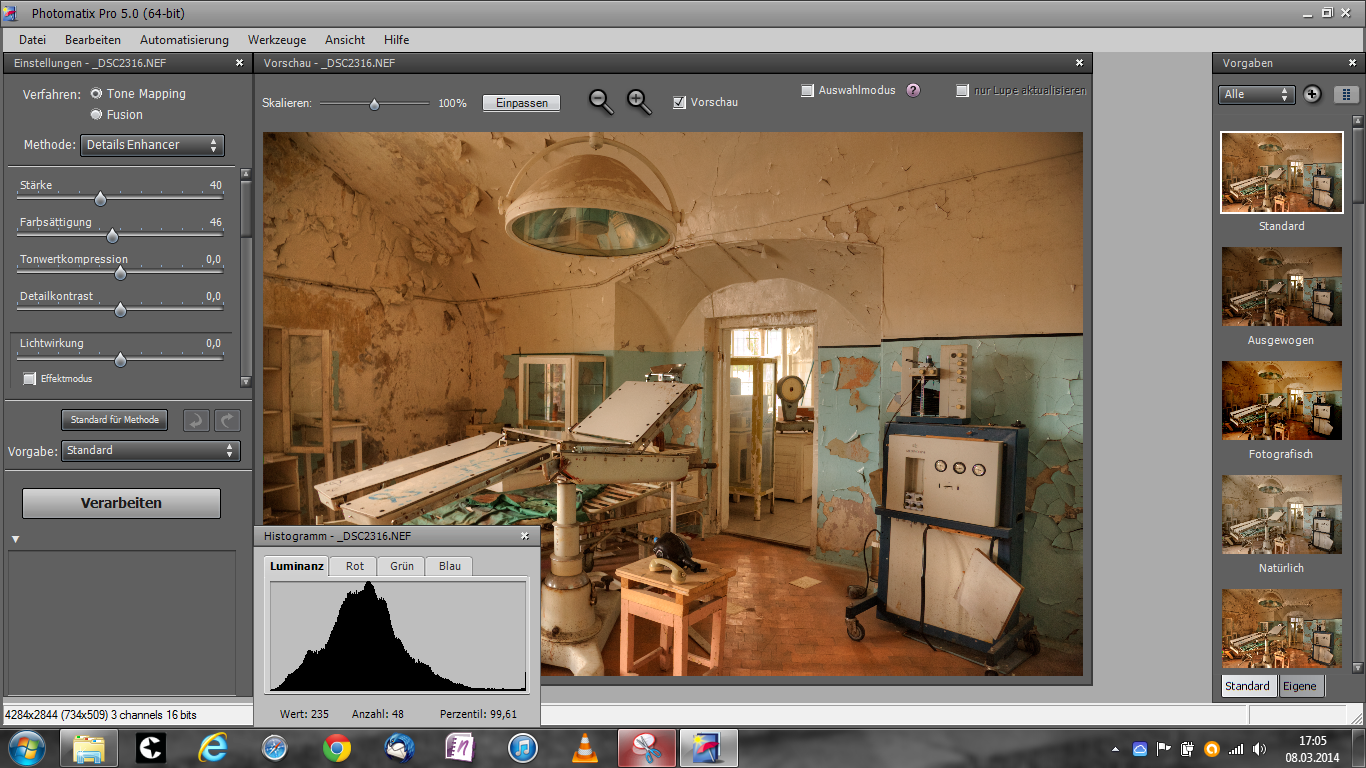Open Thunderbird mail in the taskbar
This screenshot has width=1366, height=768.
[x=399, y=747]
